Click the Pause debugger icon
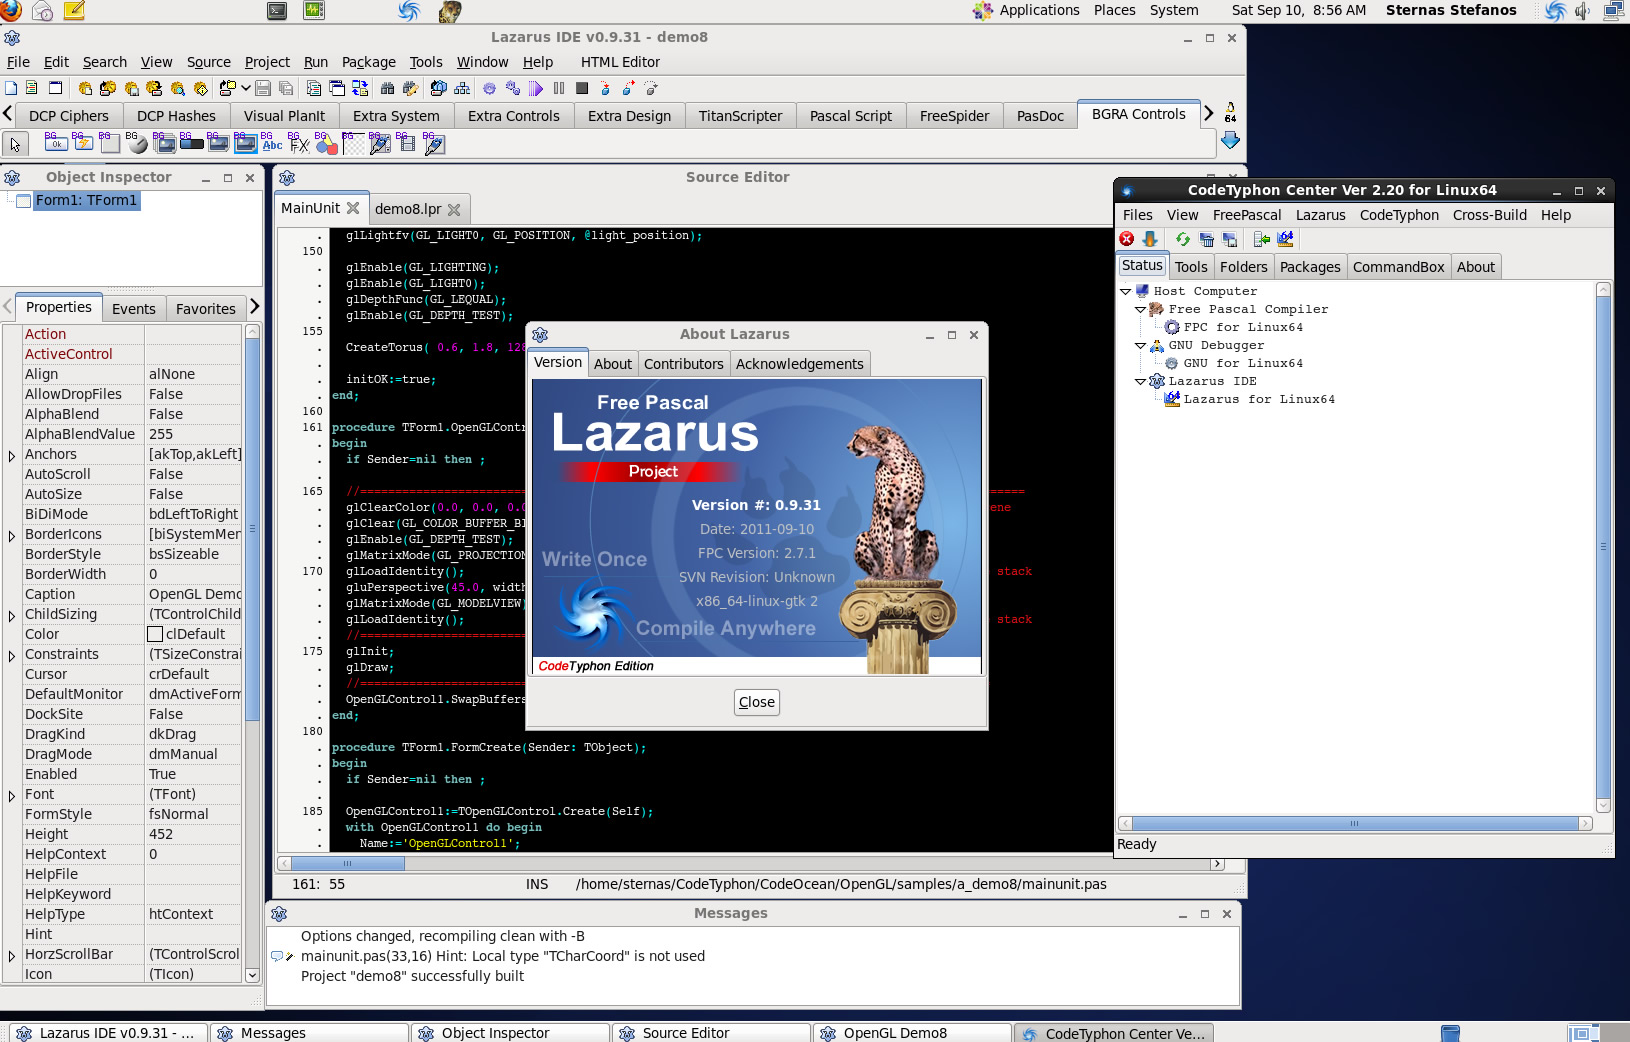 559,88
